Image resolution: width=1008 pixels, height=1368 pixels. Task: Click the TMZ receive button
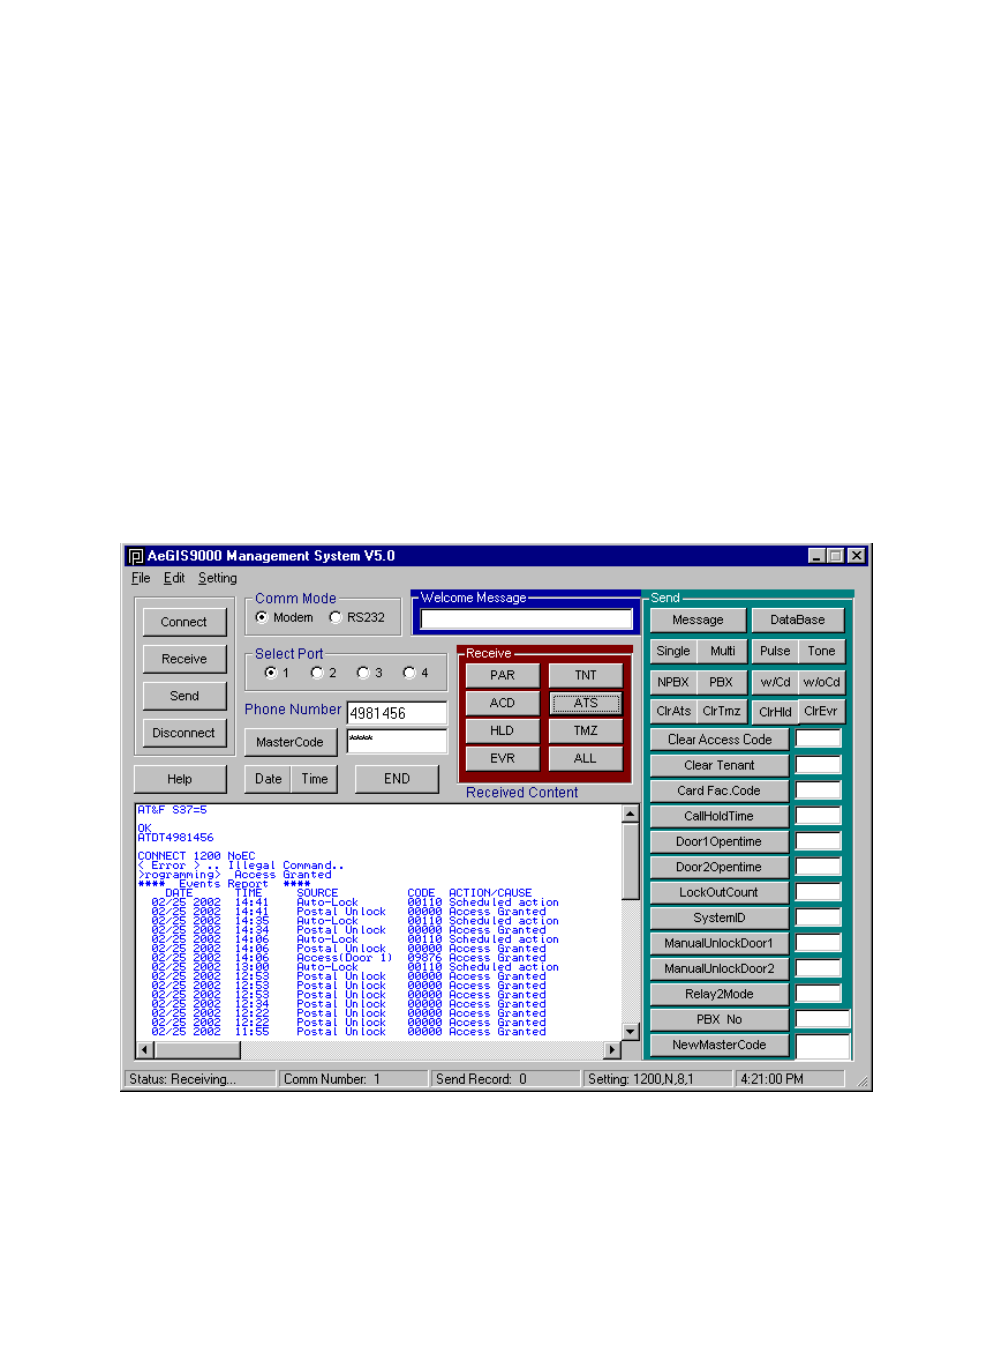586,731
